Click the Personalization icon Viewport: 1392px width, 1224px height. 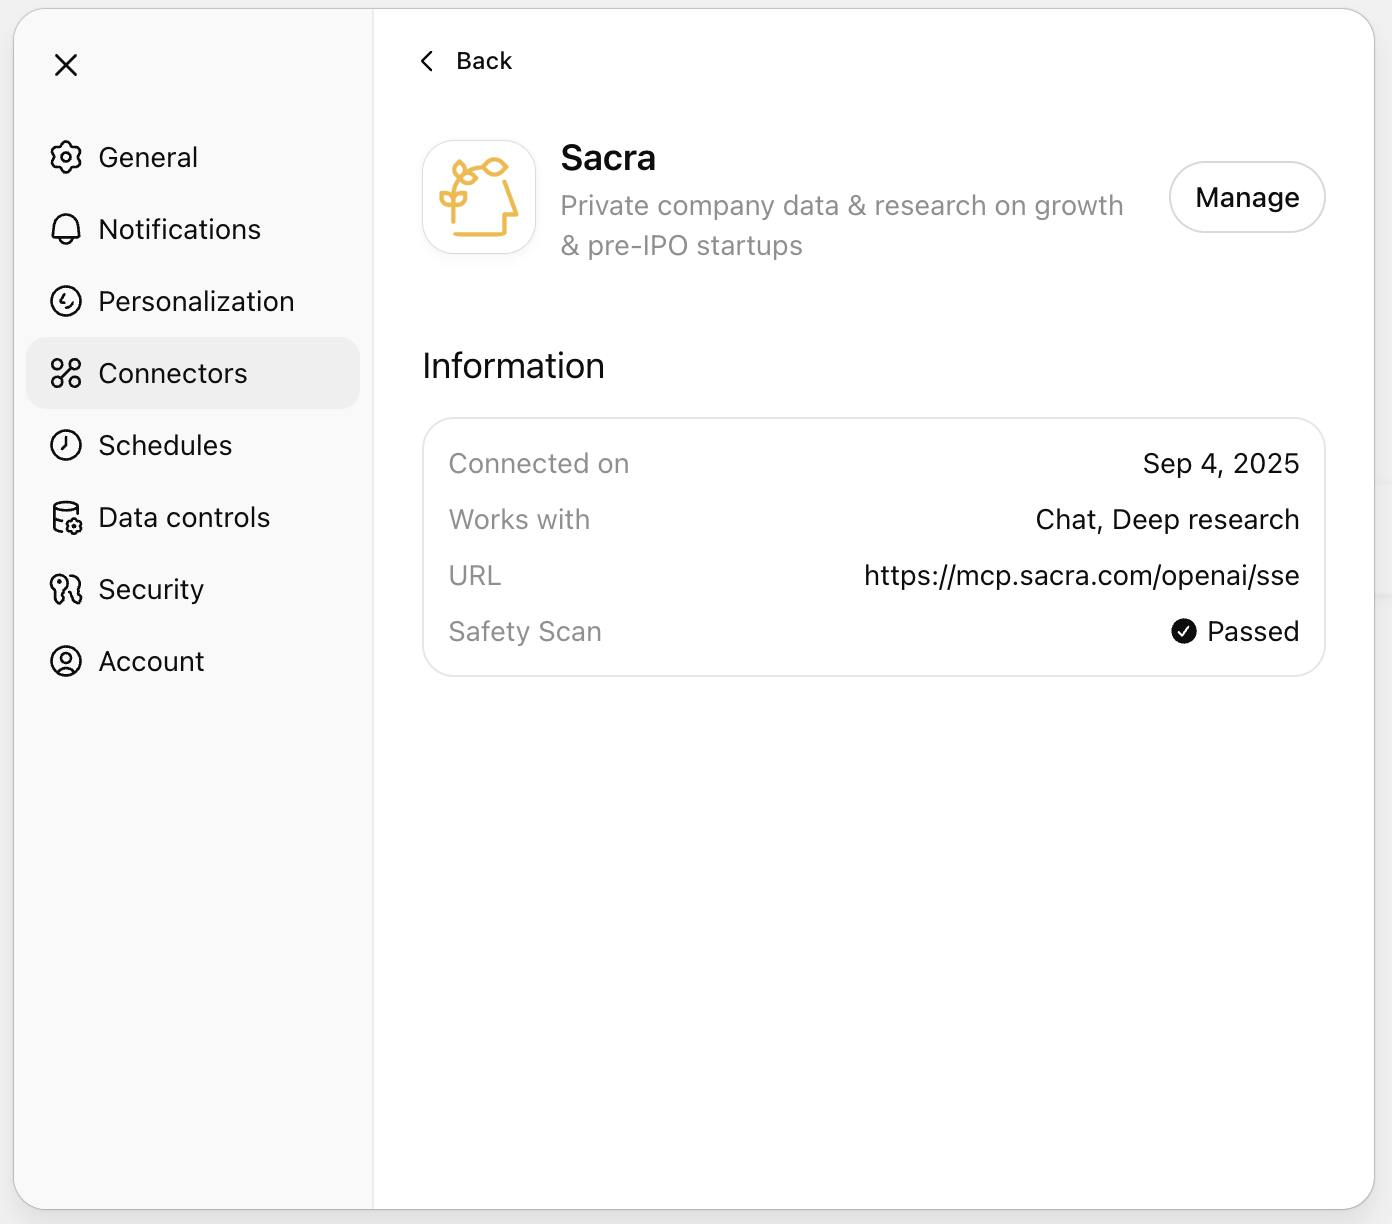(x=66, y=301)
